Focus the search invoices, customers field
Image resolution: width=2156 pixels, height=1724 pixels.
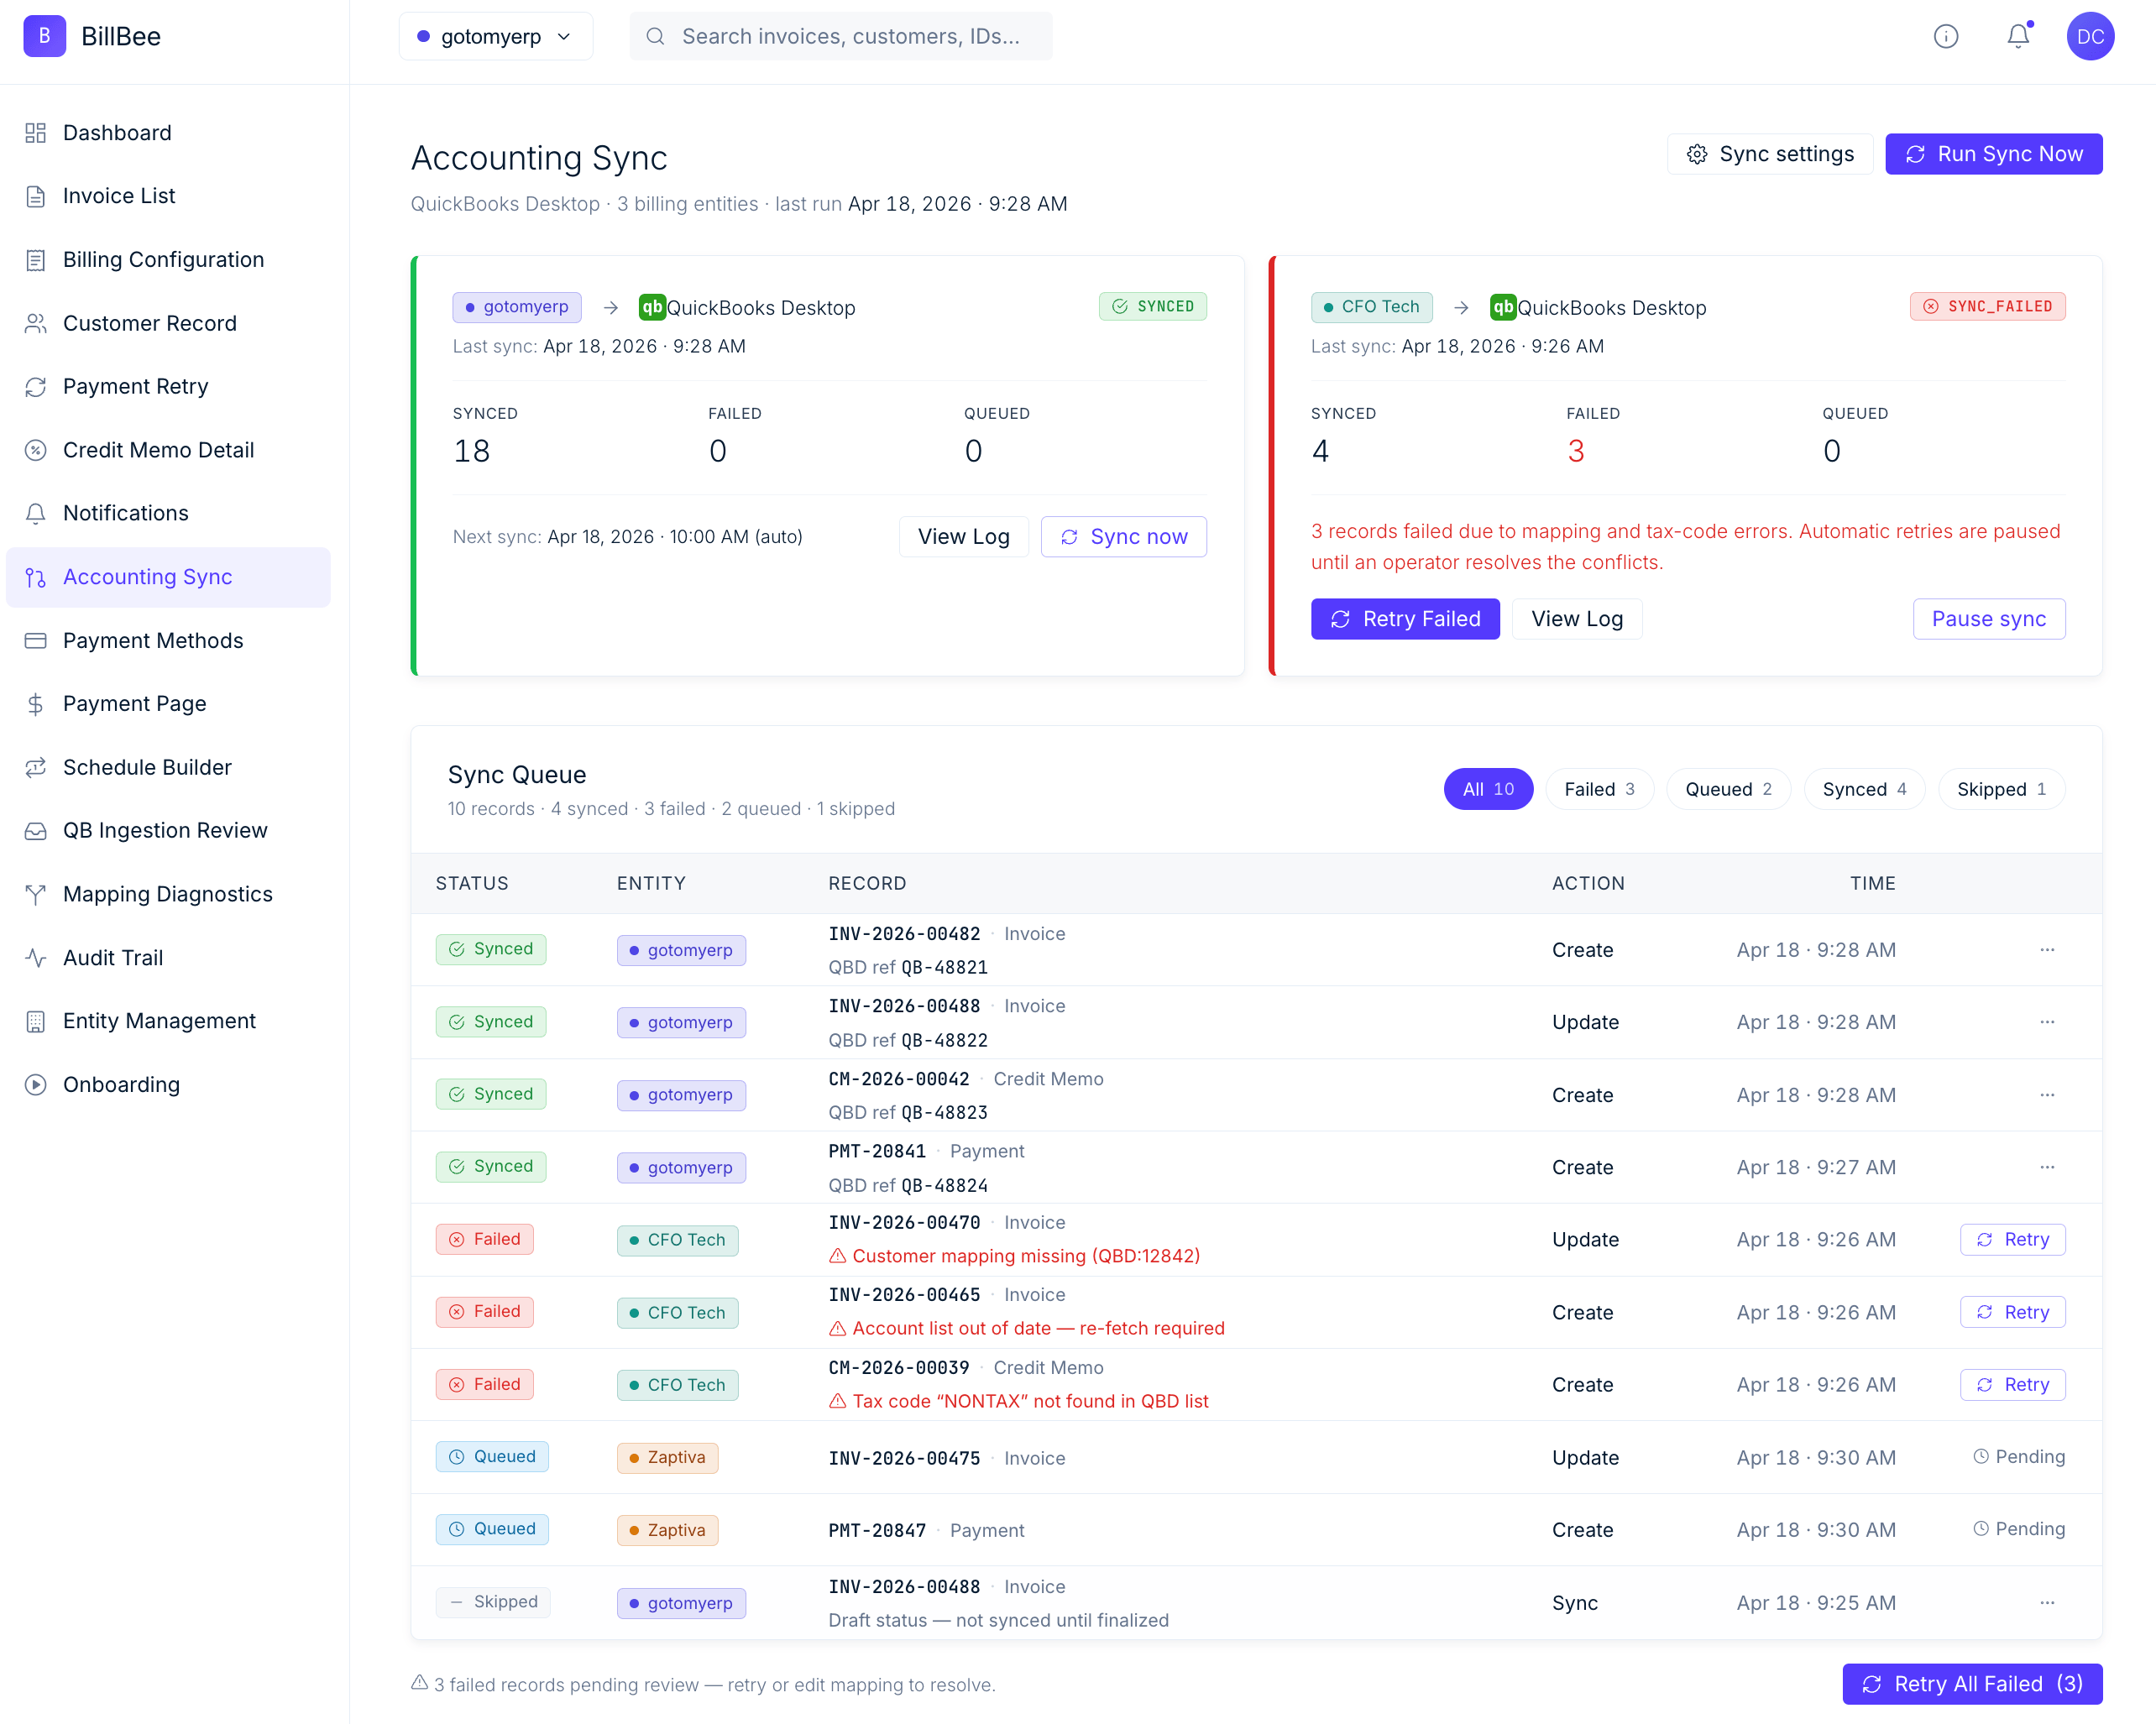pyautogui.click(x=841, y=36)
